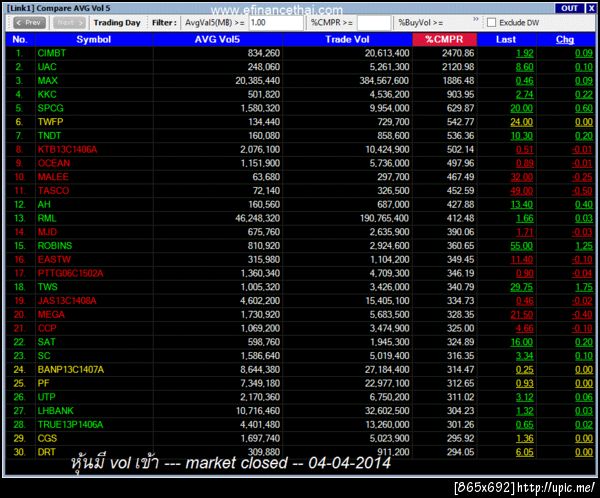Click MAX trade volume 384,567,600
Screen dimensions: 600x498
(384, 81)
